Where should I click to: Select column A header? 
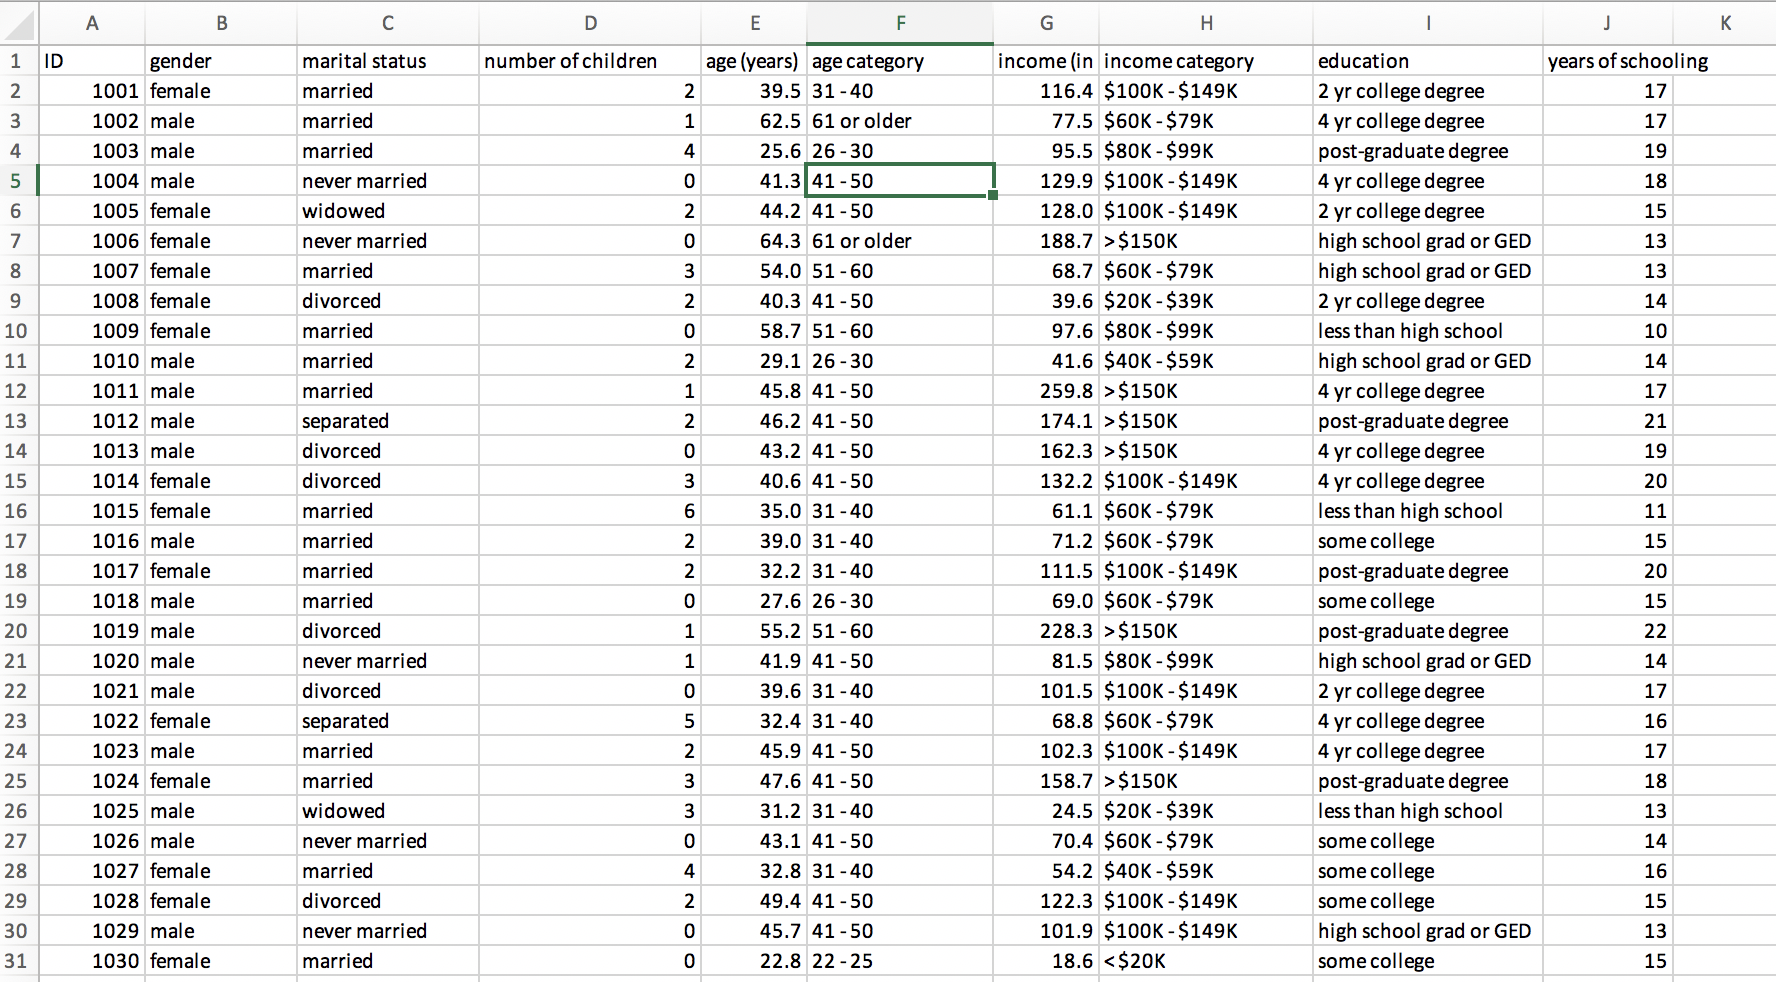click(x=92, y=23)
